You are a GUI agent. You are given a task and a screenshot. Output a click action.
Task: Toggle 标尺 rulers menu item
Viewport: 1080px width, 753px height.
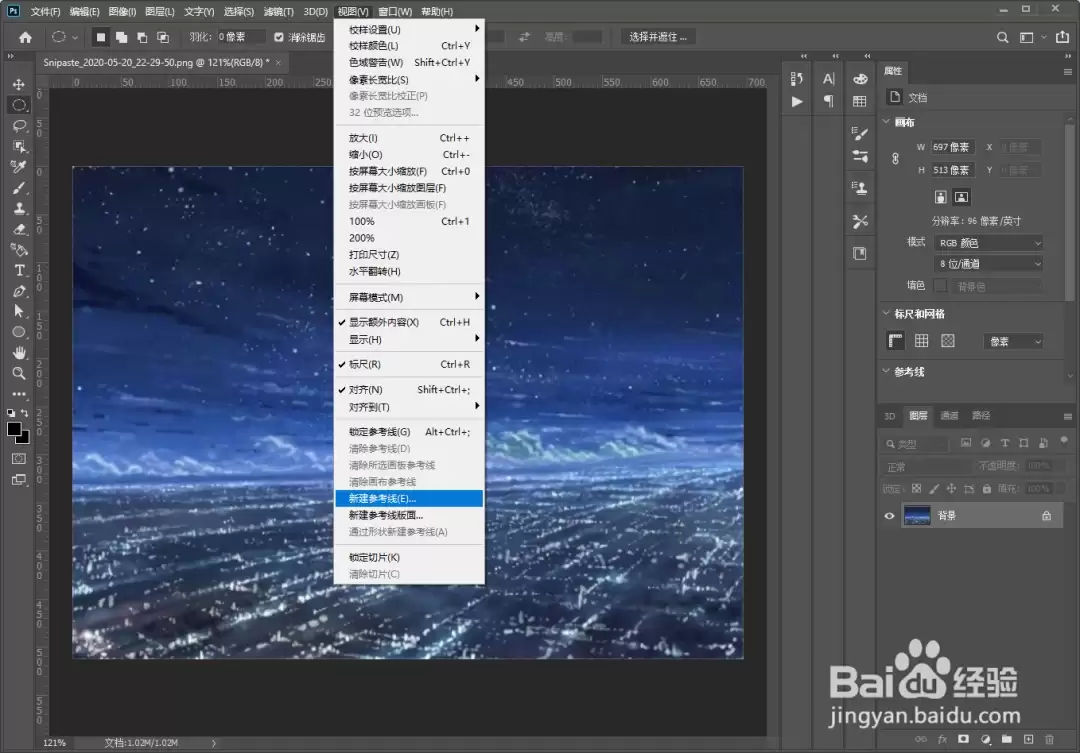point(409,364)
